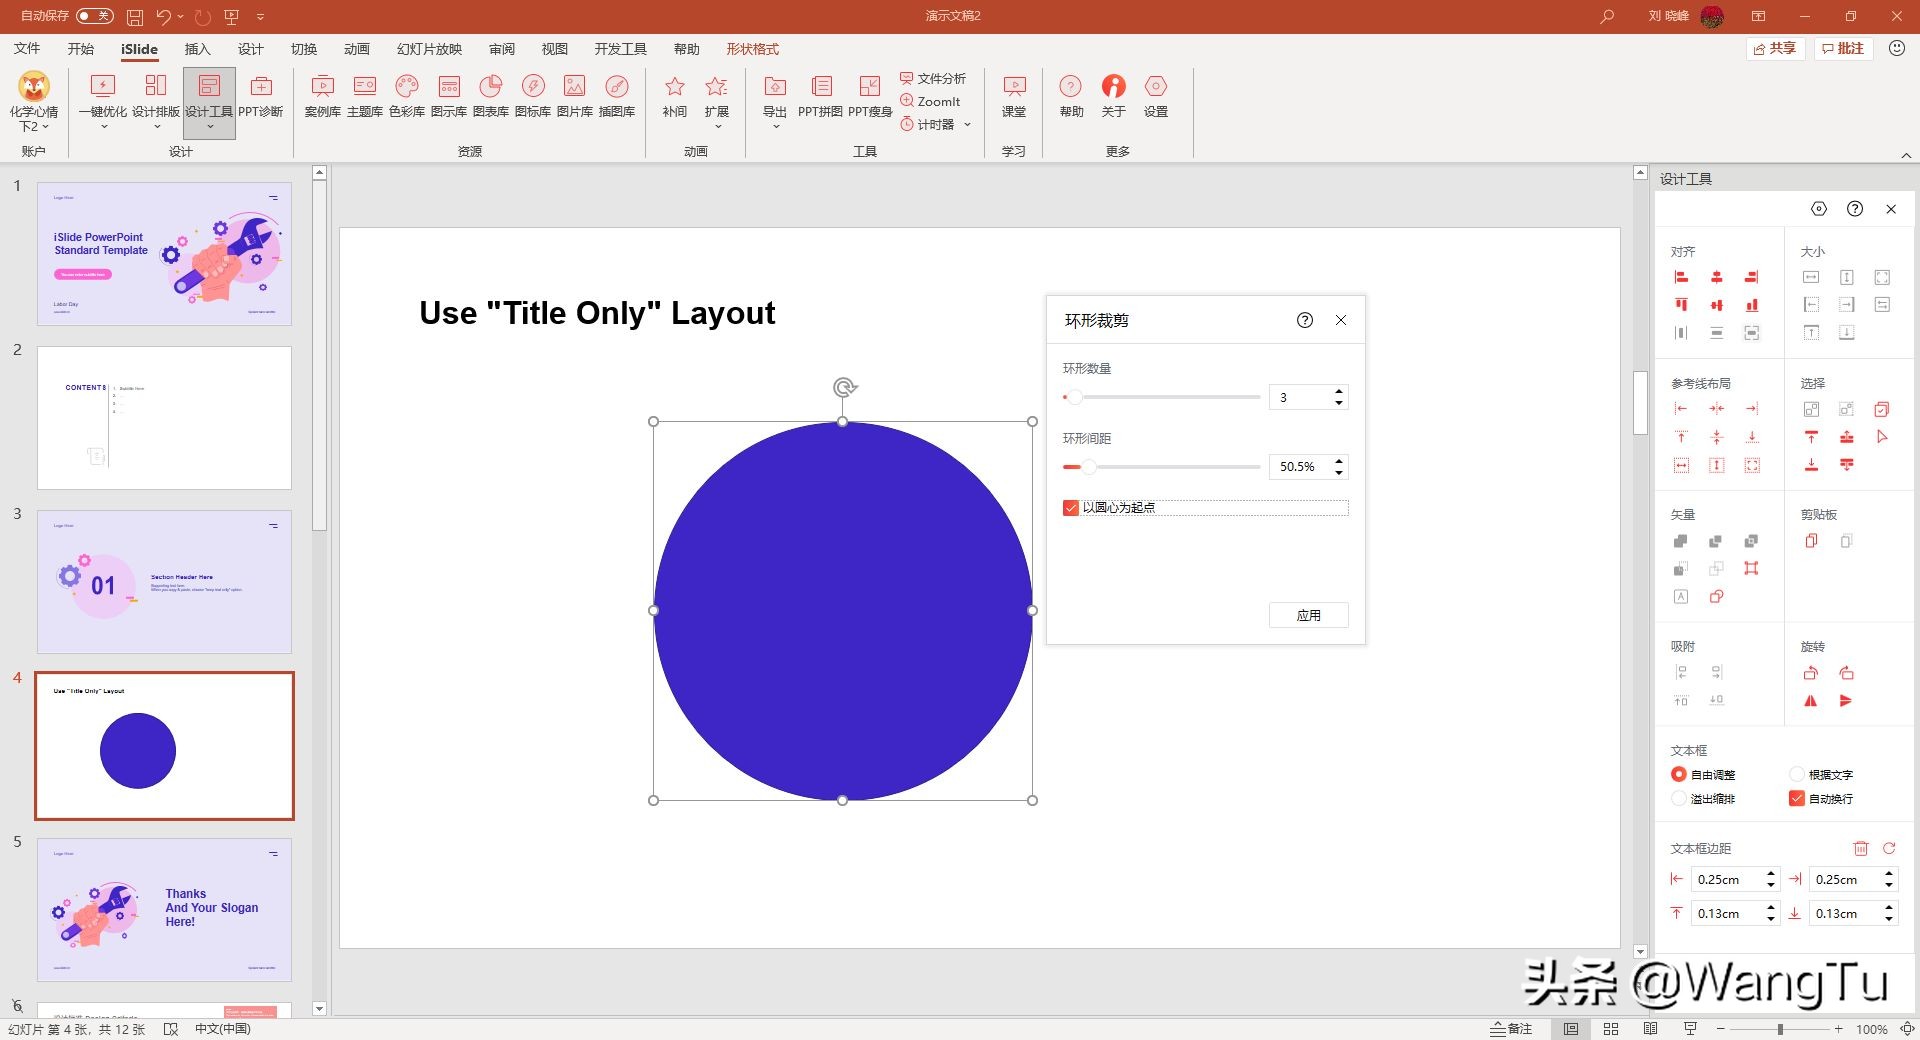Expand 导出 export dropdown
Viewport: 1920px width, 1040px height.
point(775,127)
